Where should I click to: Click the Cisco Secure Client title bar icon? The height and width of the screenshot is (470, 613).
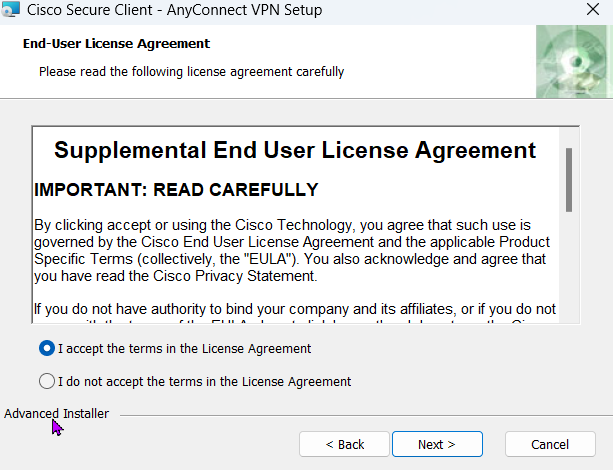point(12,13)
